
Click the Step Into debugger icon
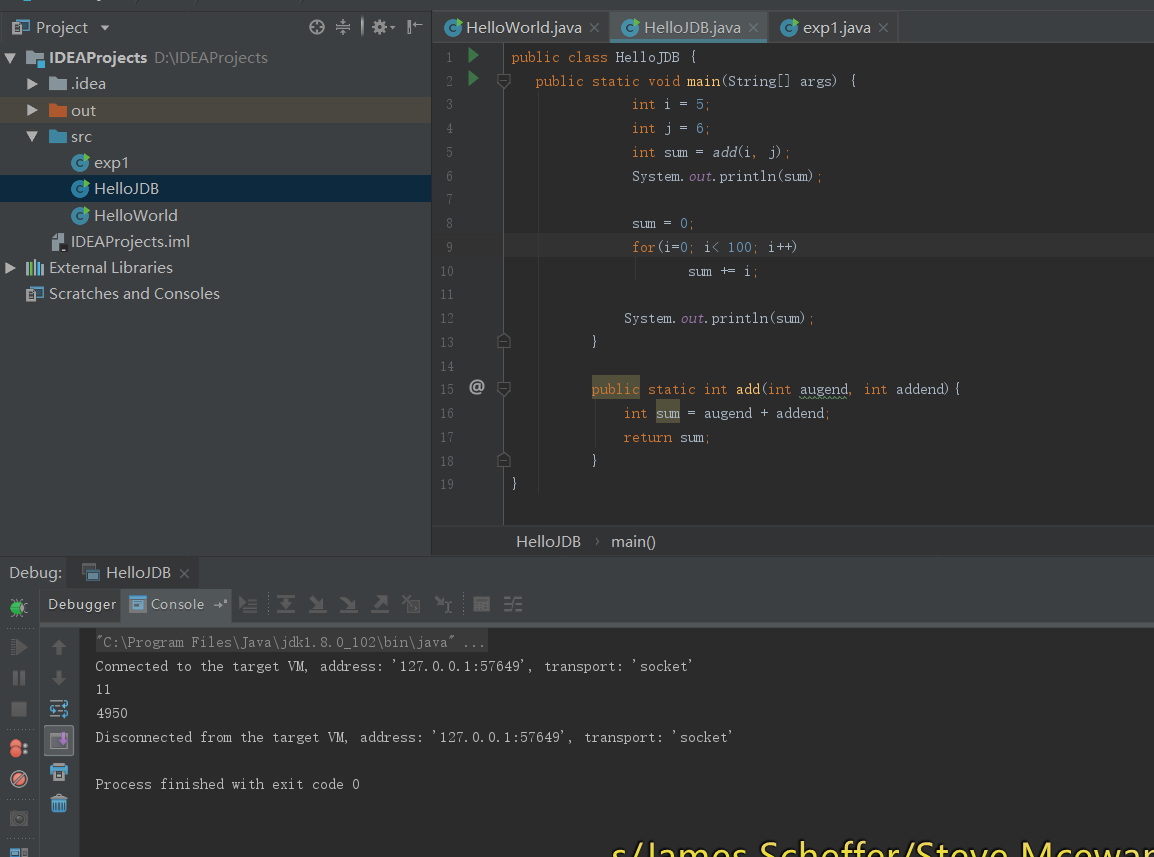pos(317,604)
